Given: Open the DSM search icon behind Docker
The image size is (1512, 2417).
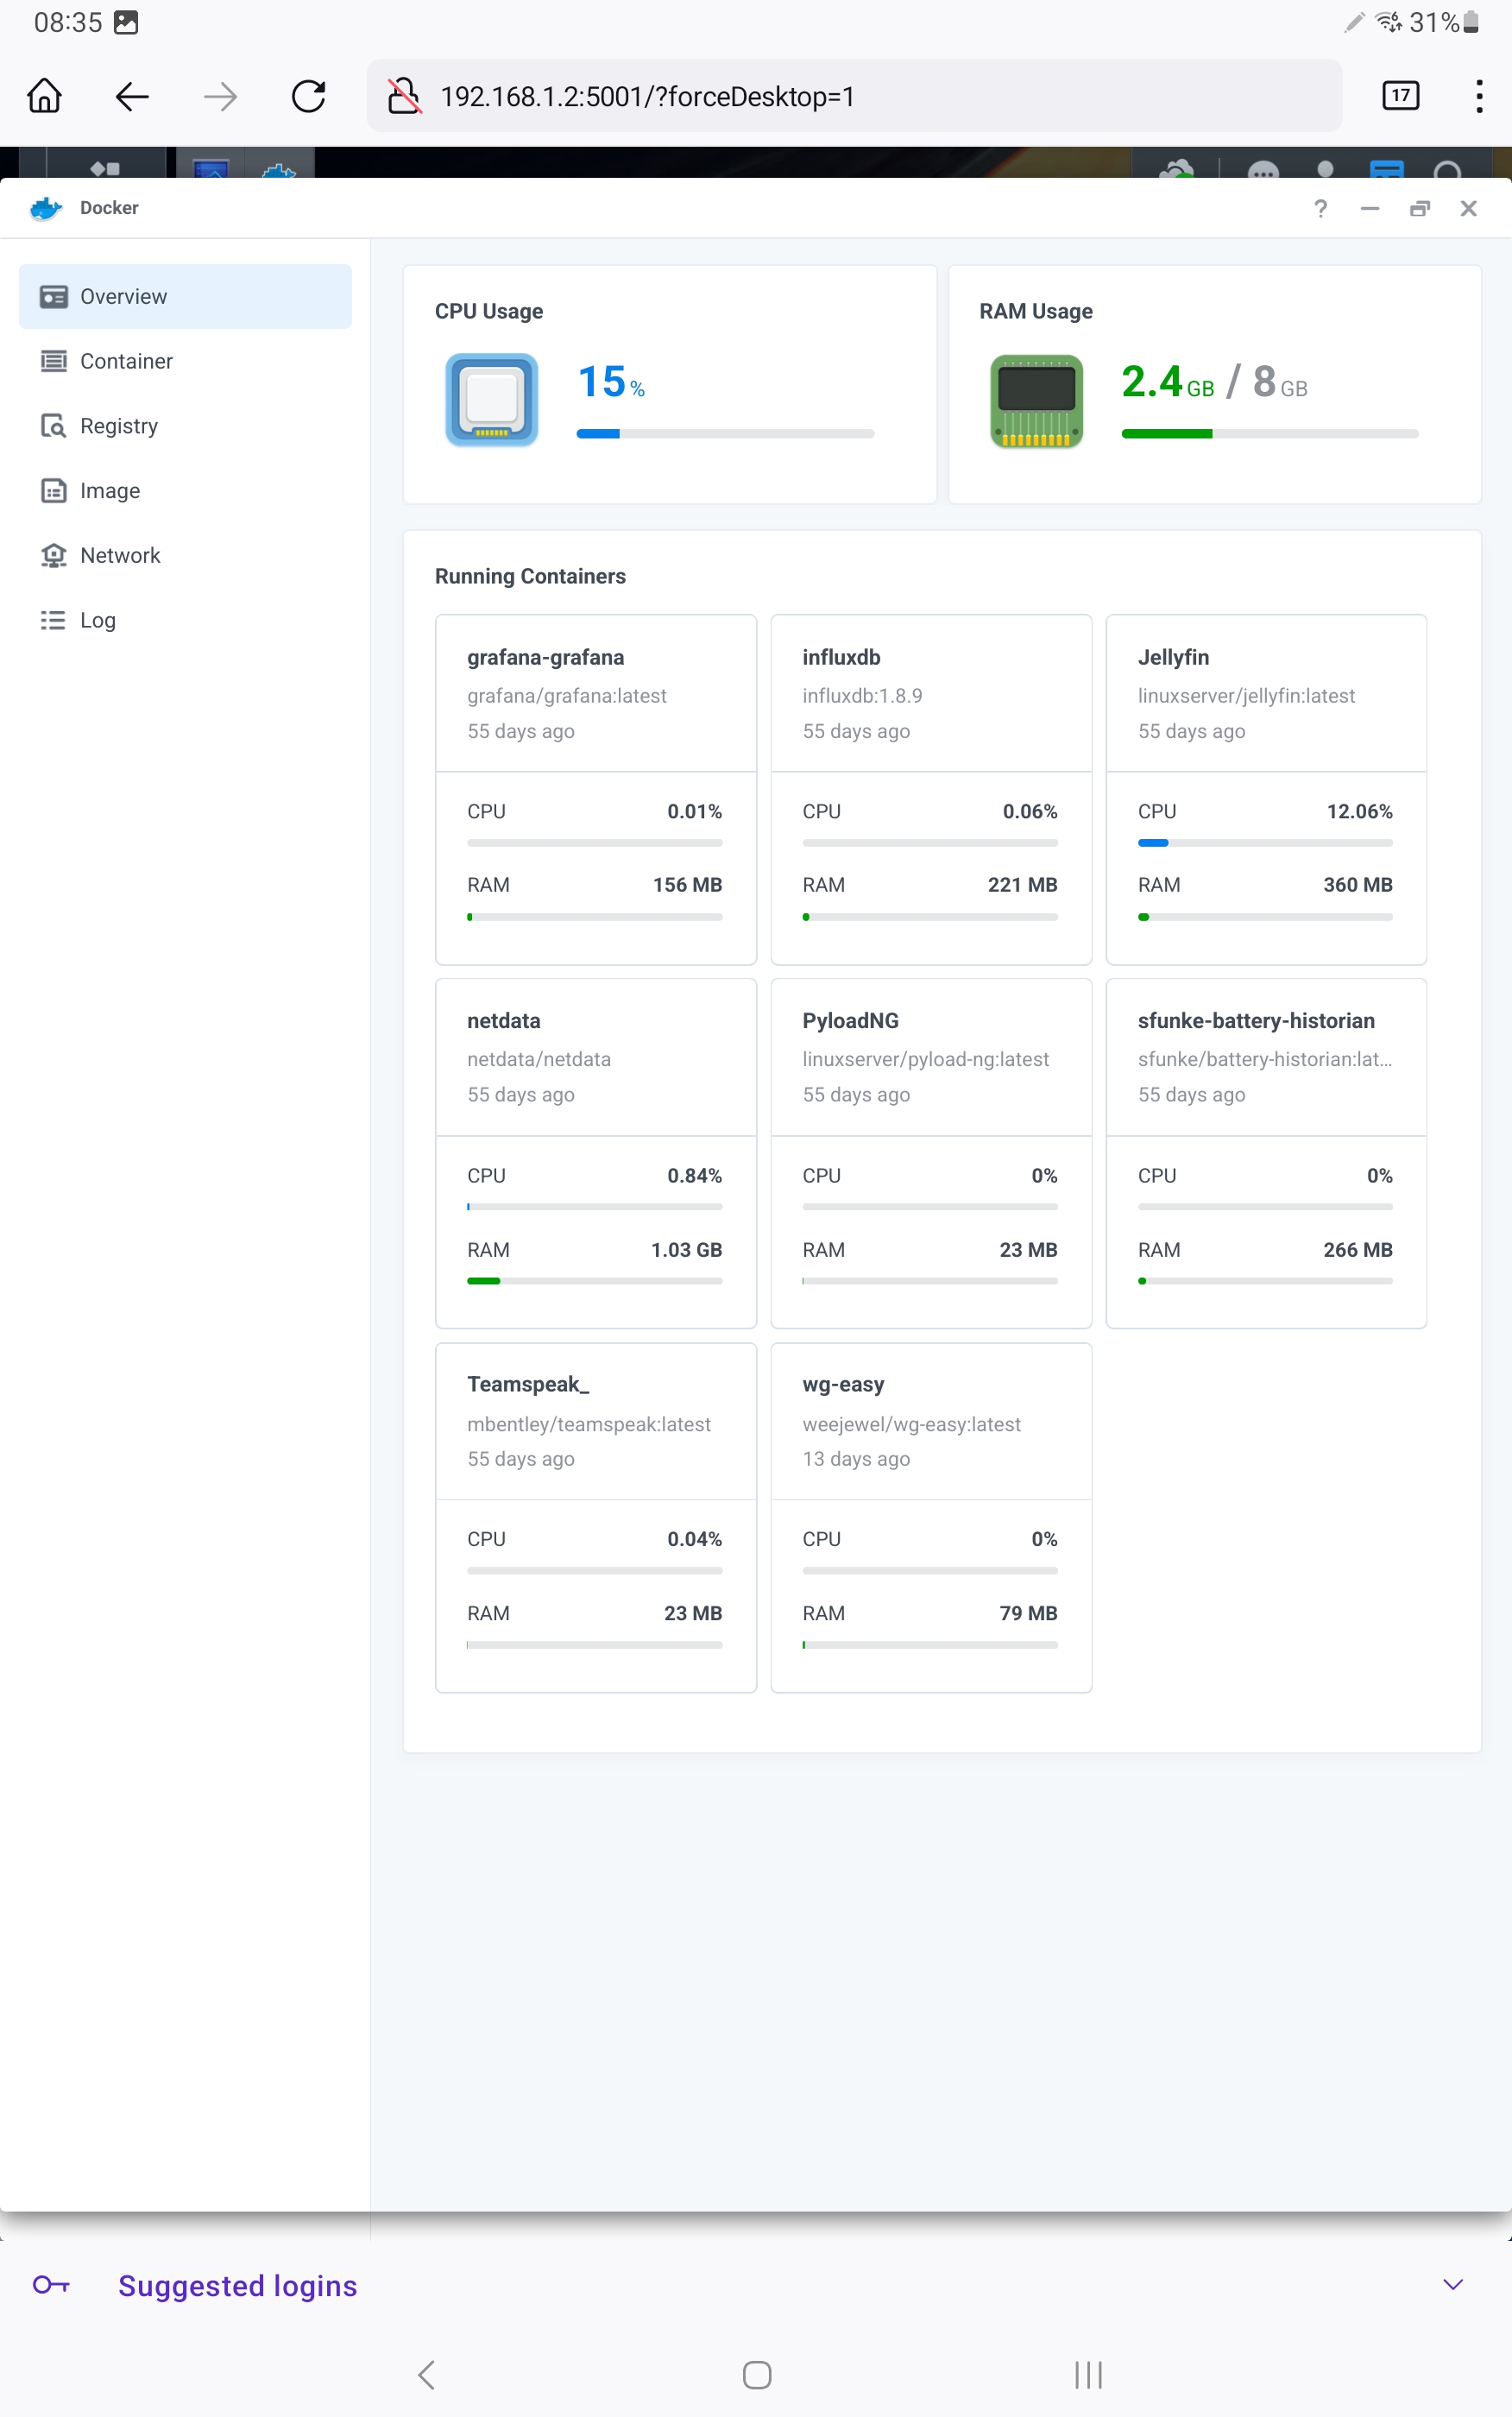Looking at the screenshot, I should click(x=1448, y=170).
